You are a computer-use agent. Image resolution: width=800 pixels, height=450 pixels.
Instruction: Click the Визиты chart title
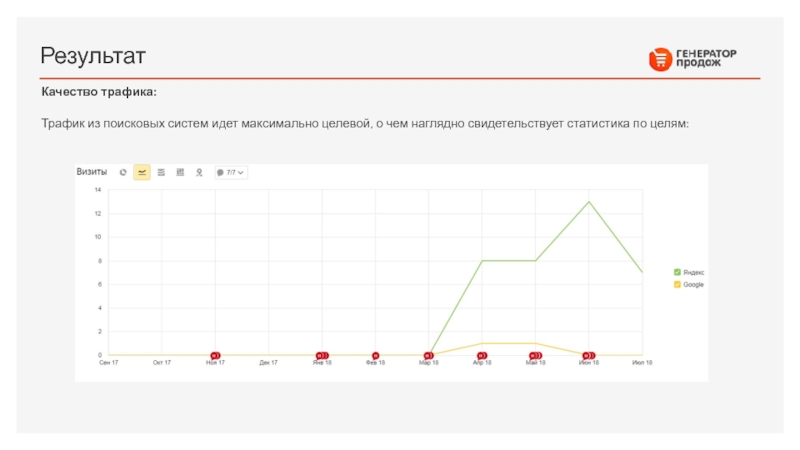point(92,172)
